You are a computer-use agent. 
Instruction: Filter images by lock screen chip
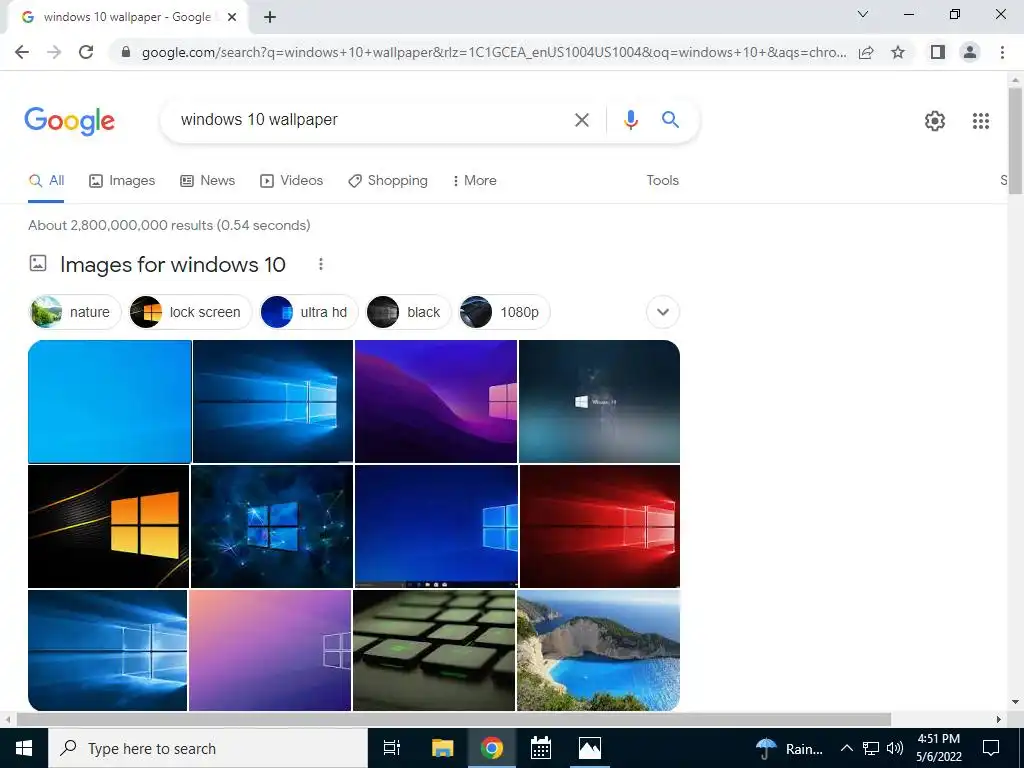pyautogui.click(x=190, y=312)
